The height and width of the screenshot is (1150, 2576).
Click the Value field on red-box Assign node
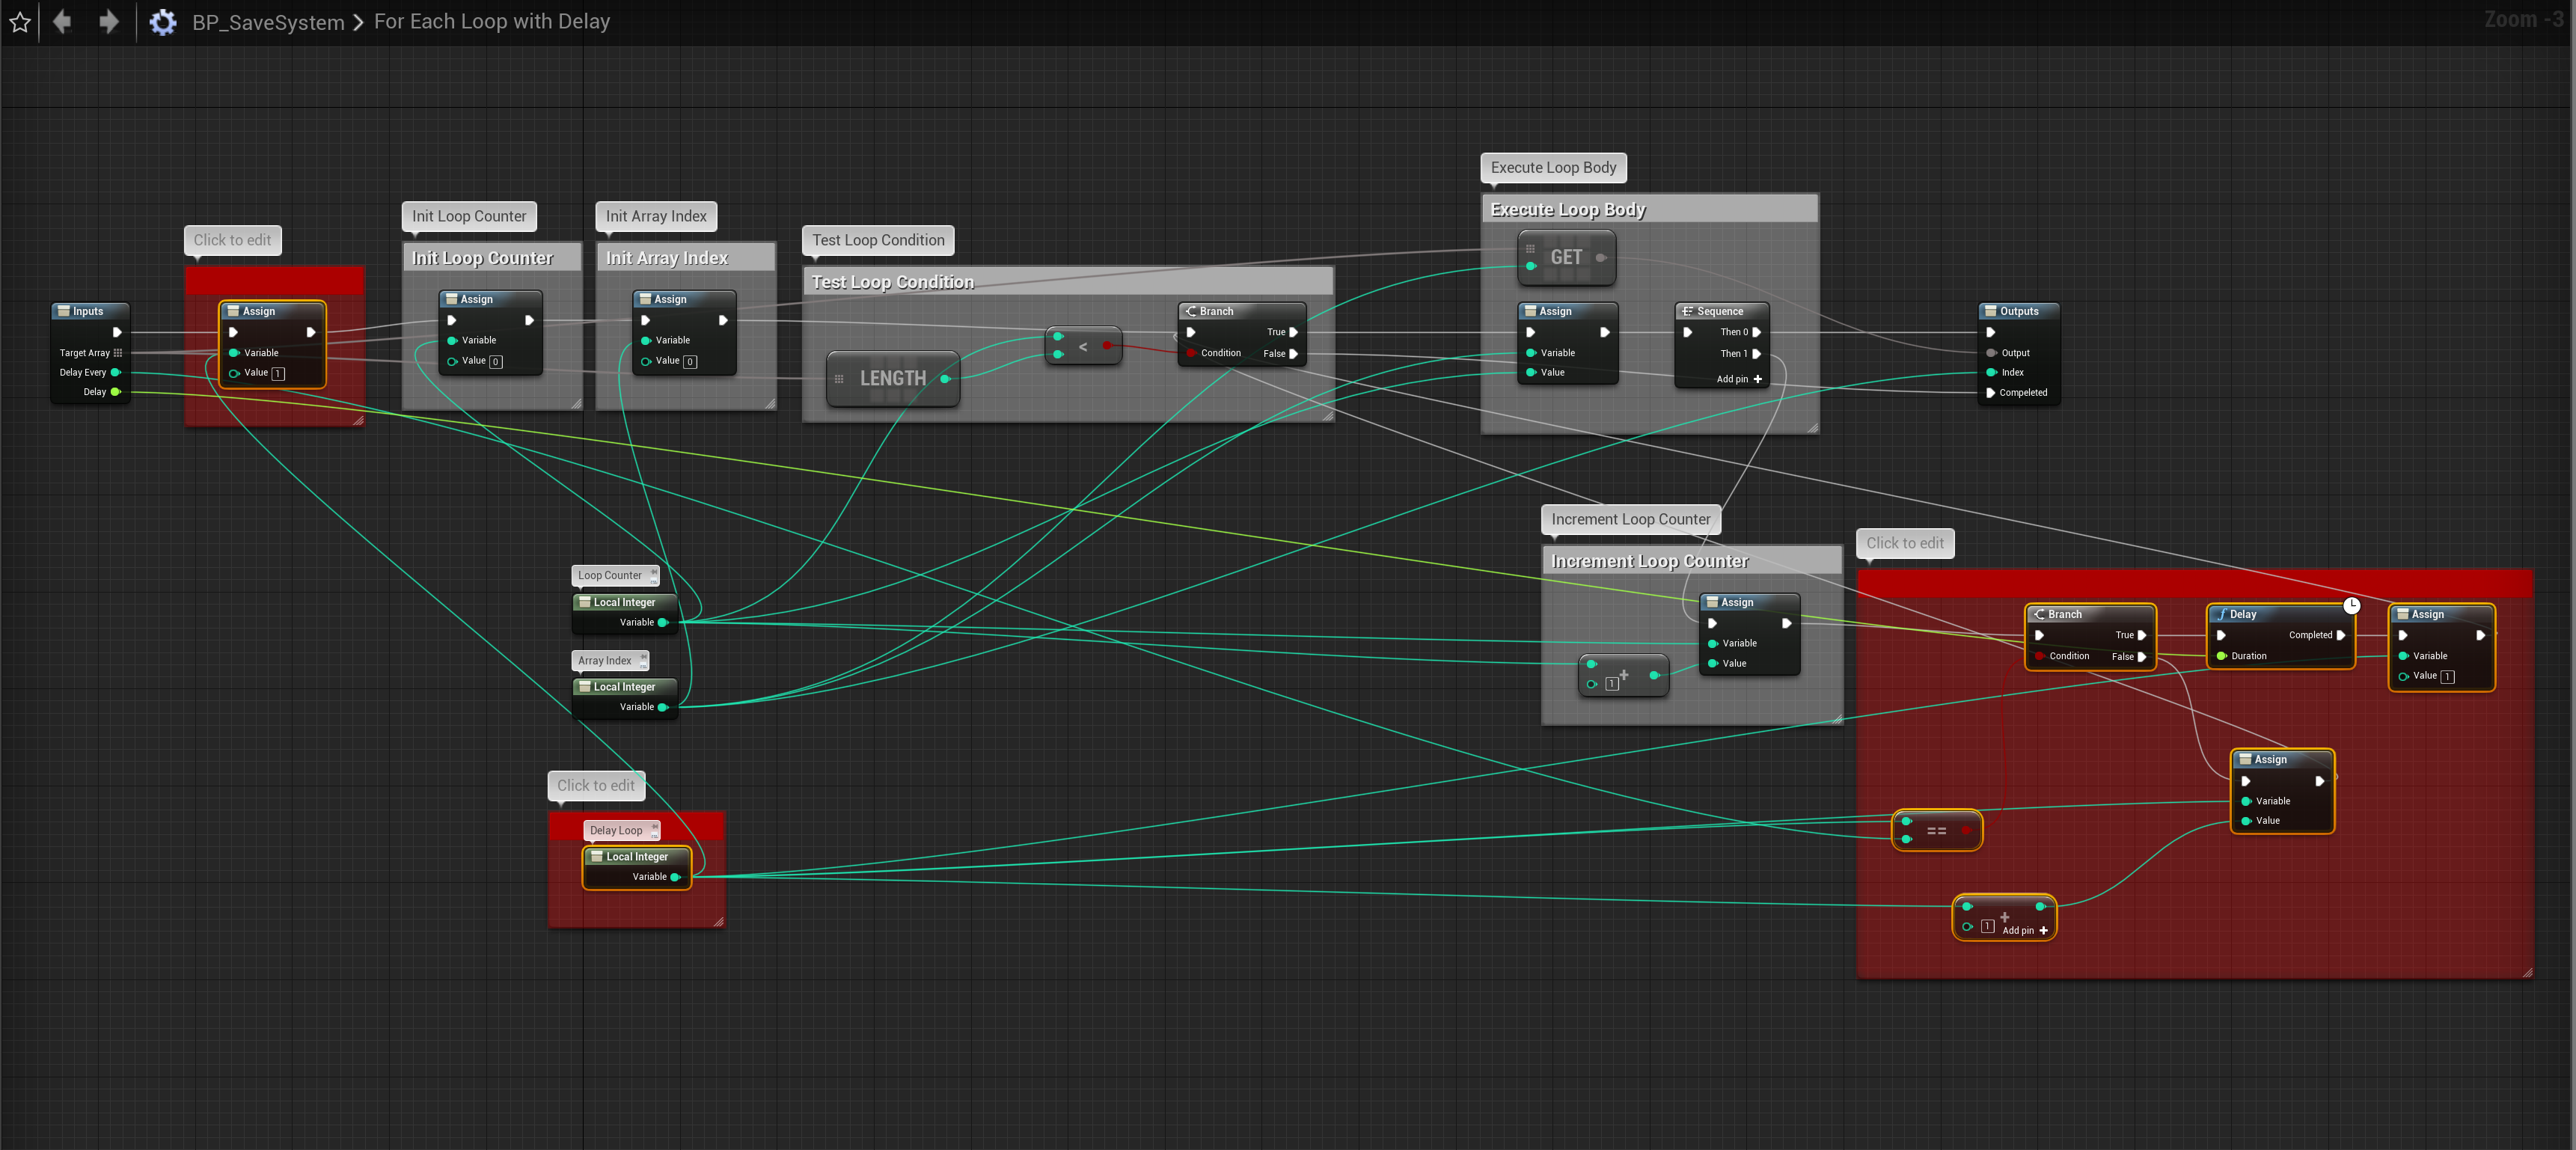coord(278,373)
